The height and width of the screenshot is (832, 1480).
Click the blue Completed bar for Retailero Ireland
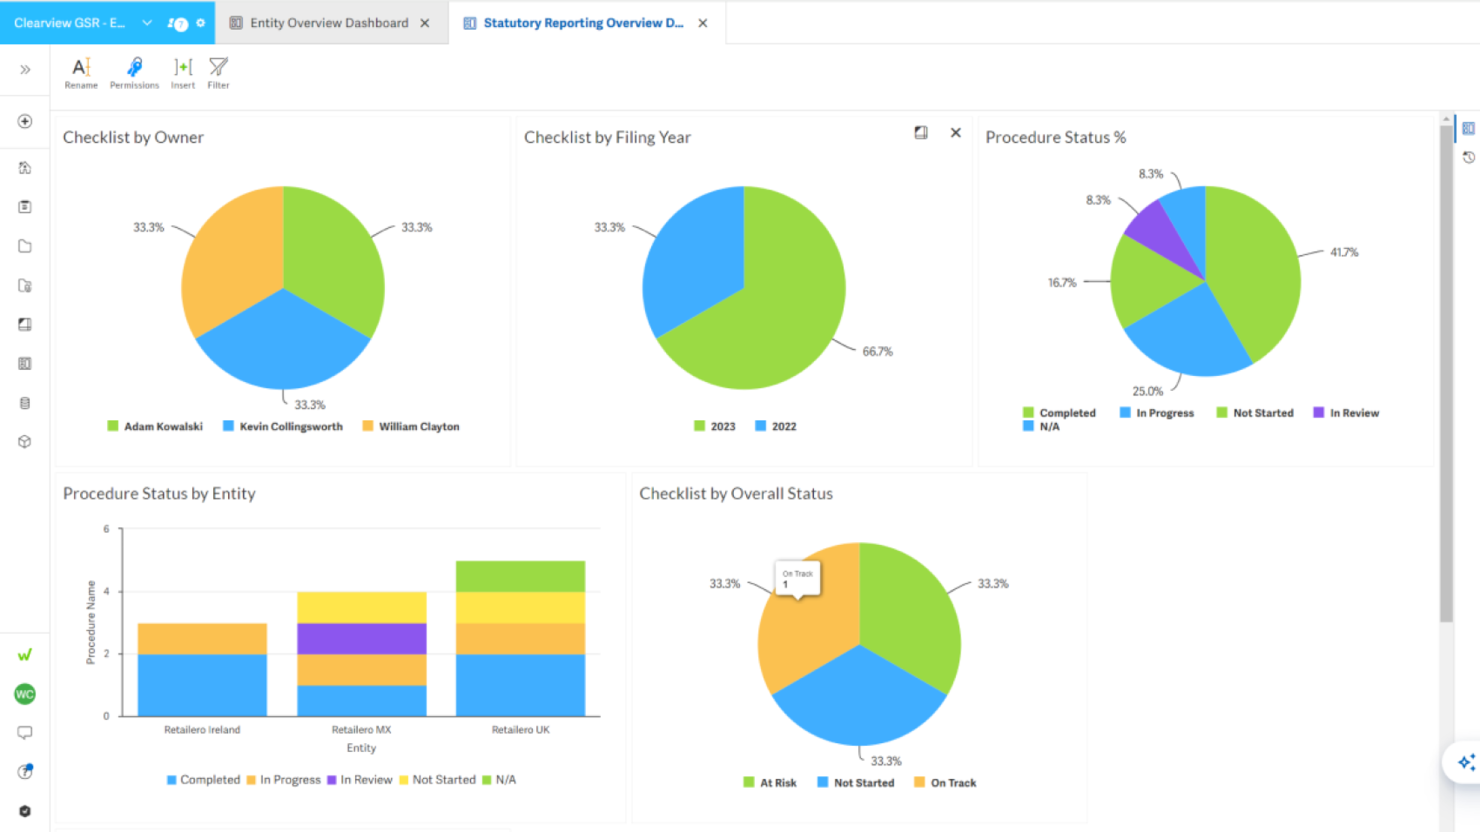tap(202, 685)
